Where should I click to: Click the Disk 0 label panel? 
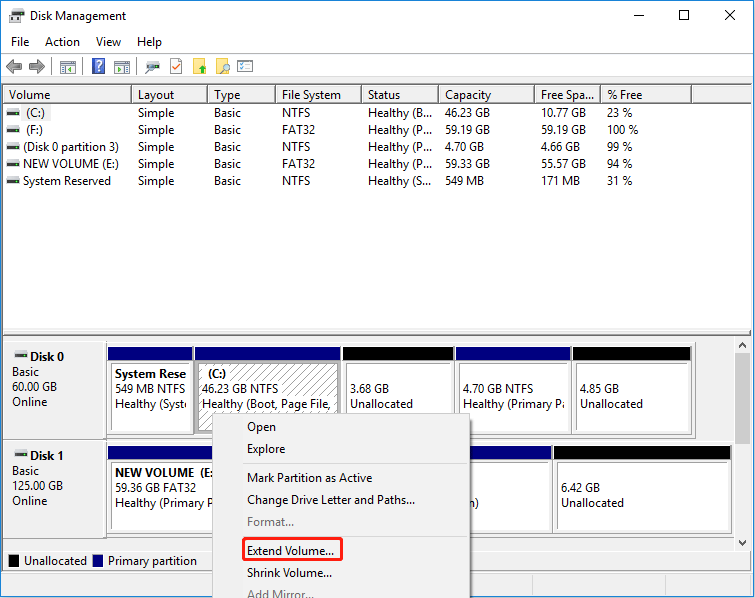point(54,390)
